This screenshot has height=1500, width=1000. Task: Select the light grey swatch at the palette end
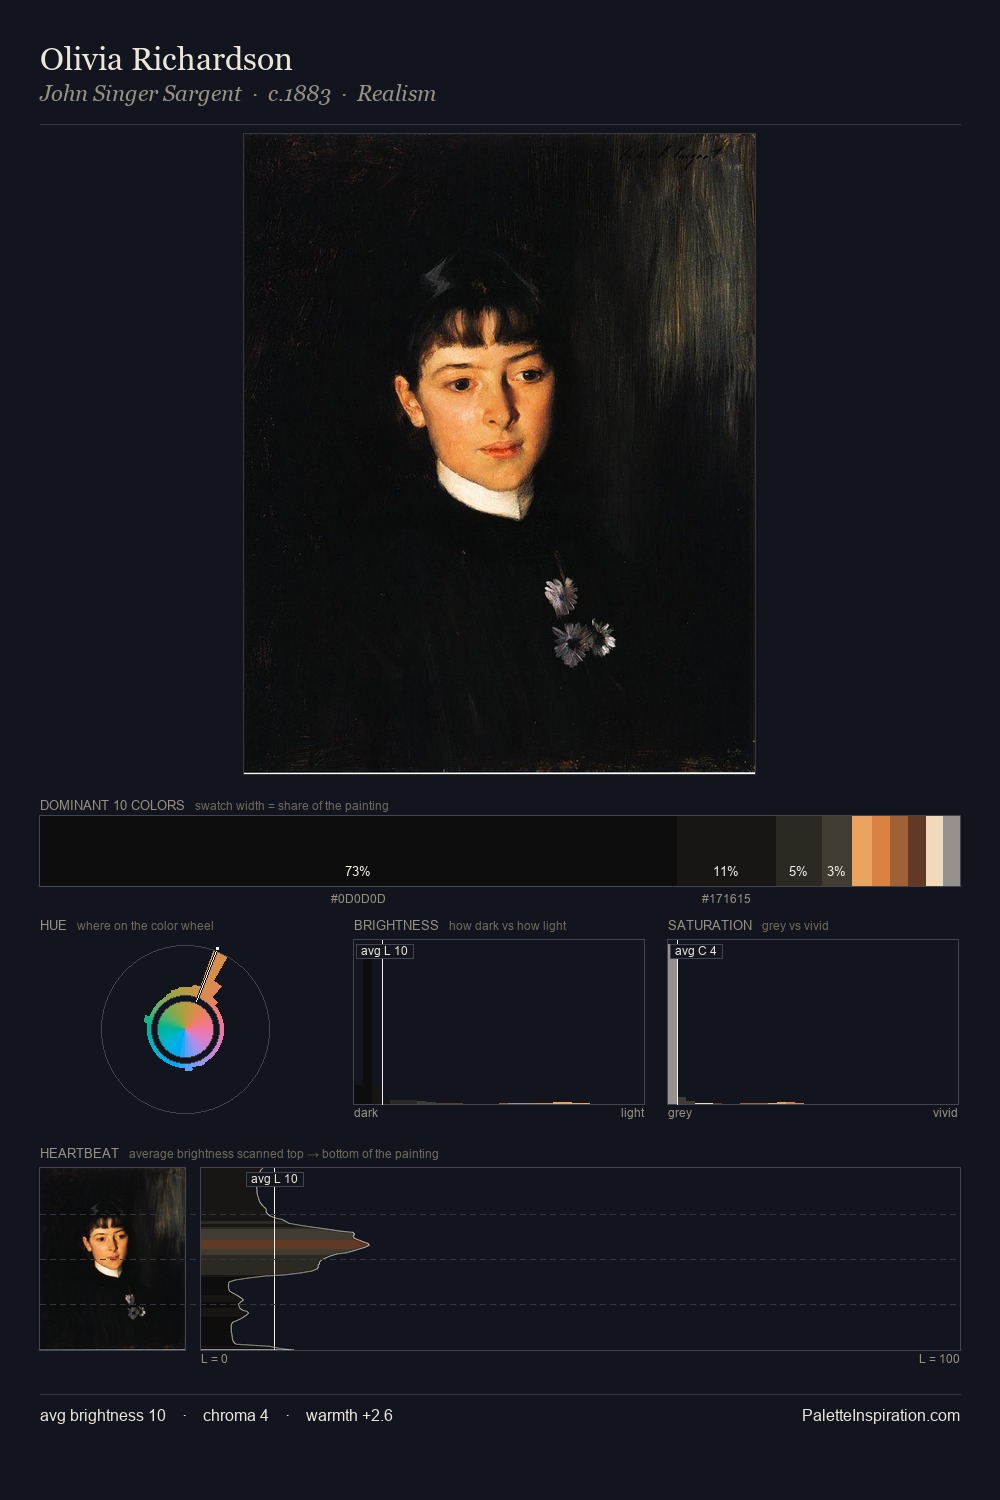point(951,851)
